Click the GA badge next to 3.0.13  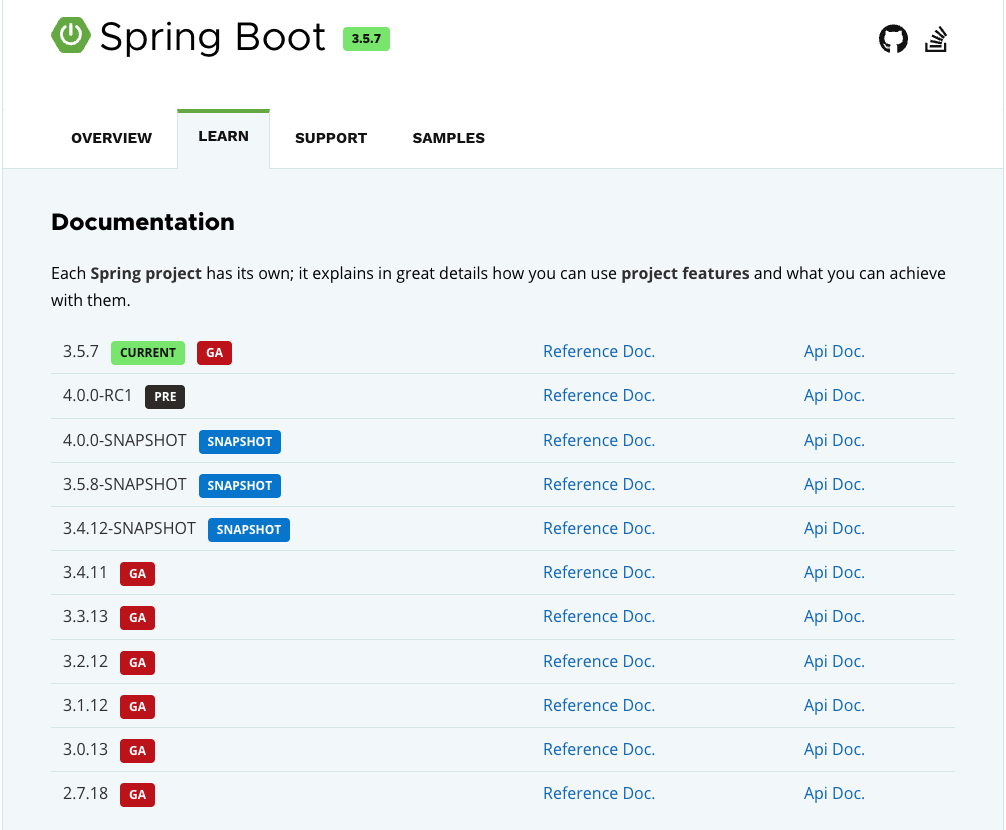(x=137, y=750)
